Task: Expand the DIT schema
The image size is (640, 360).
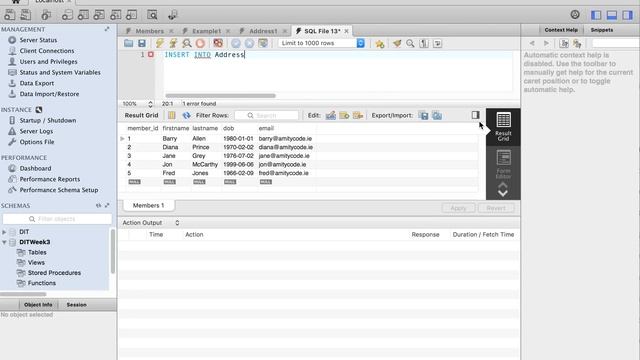Action: [x=4, y=232]
